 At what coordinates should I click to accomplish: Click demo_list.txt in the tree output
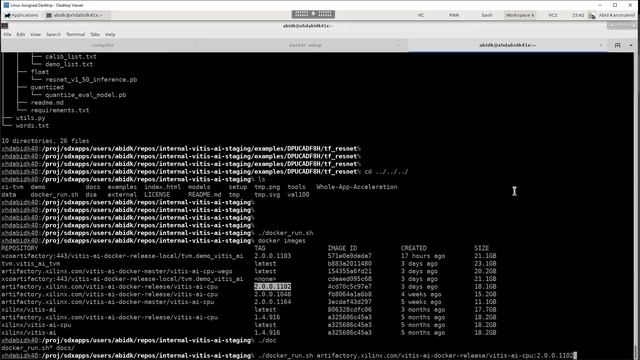(x=69, y=64)
